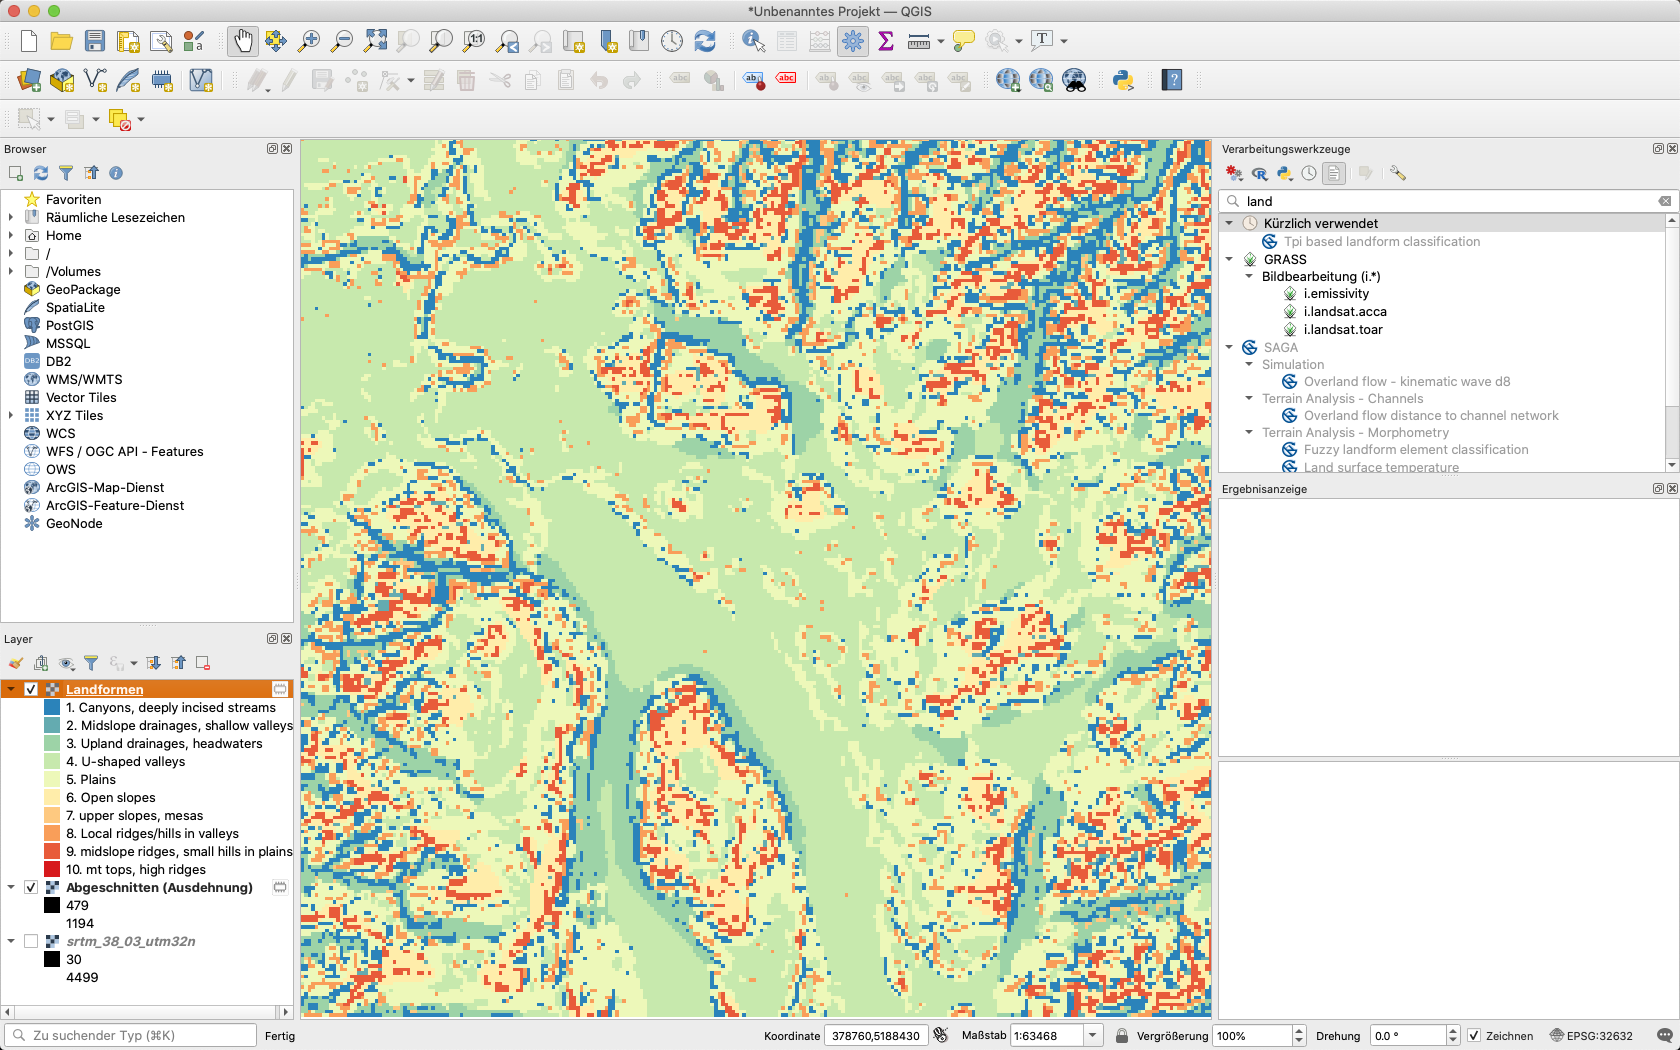Open the Statistical Summary sigma tool
This screenshot has height=1050, width=1680.
885,41
